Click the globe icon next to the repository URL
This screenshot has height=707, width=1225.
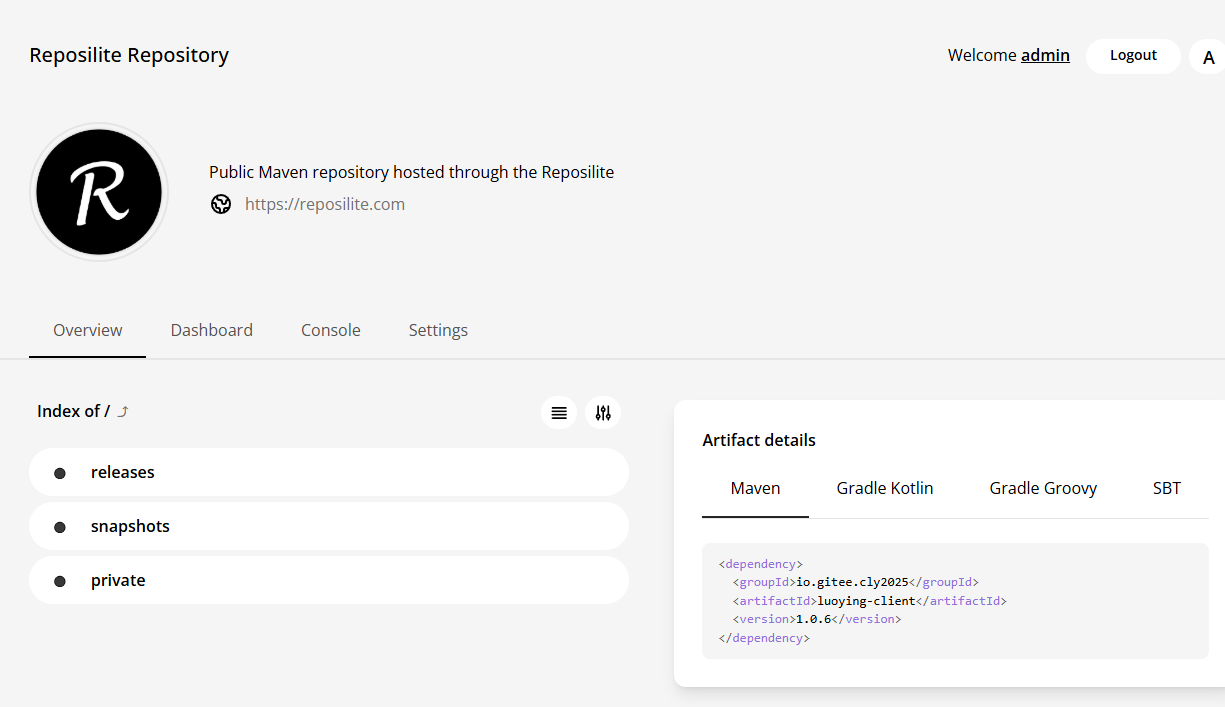pyautogui.click(x=221, y=204)
